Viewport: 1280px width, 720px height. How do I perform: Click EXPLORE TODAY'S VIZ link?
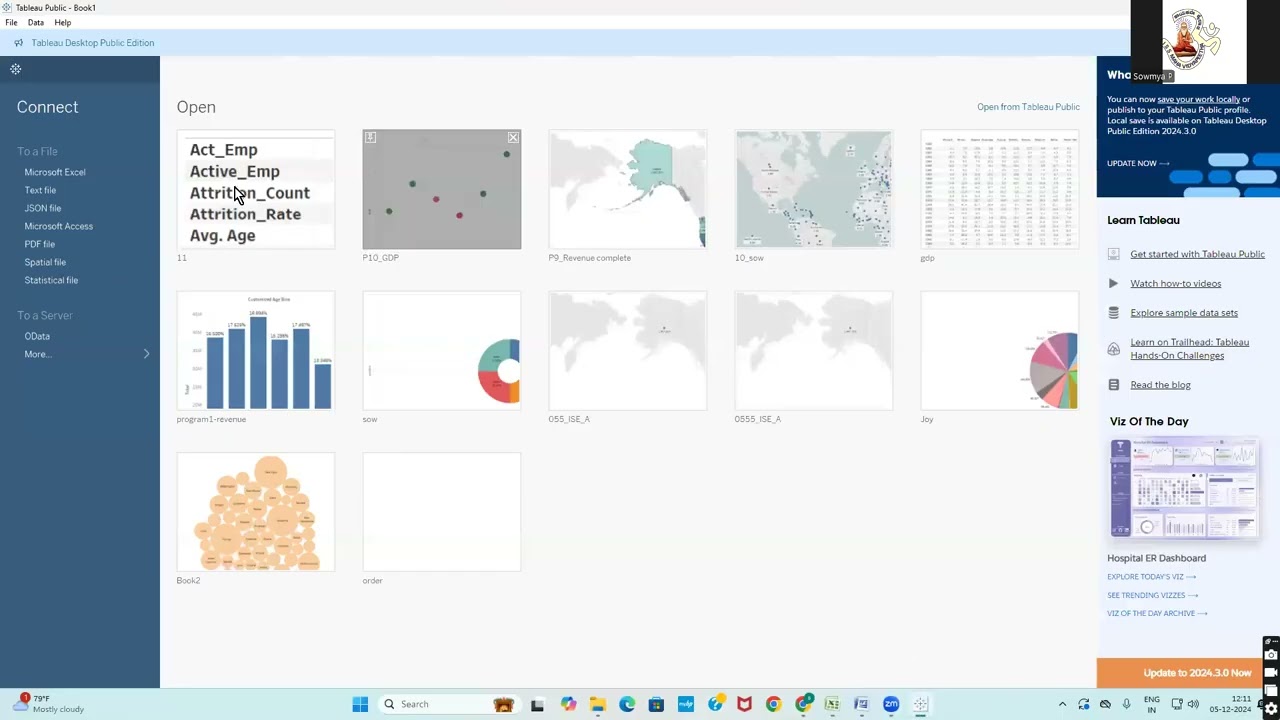1151,577
